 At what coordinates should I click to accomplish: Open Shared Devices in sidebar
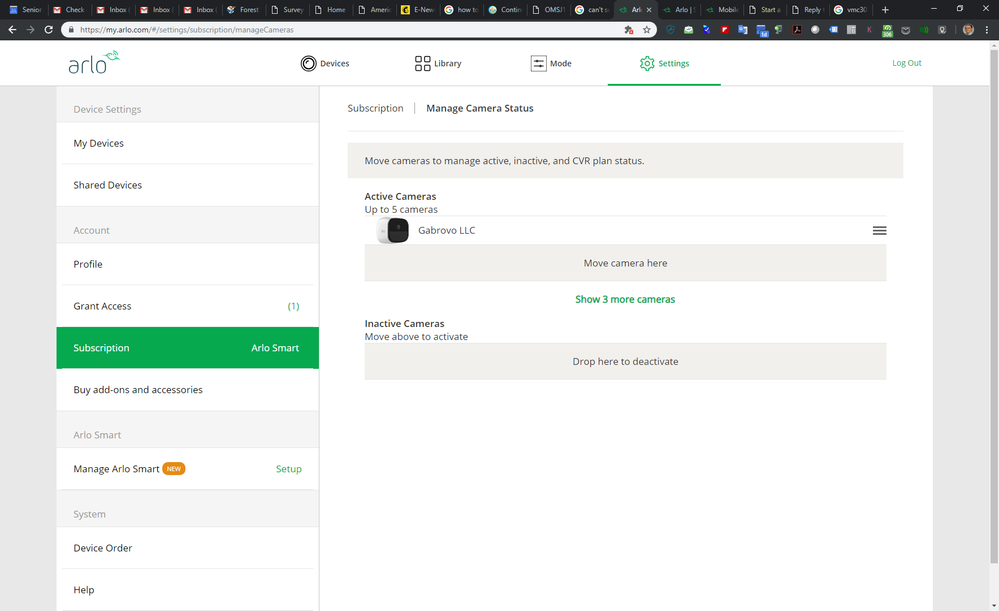coord(187,185)
